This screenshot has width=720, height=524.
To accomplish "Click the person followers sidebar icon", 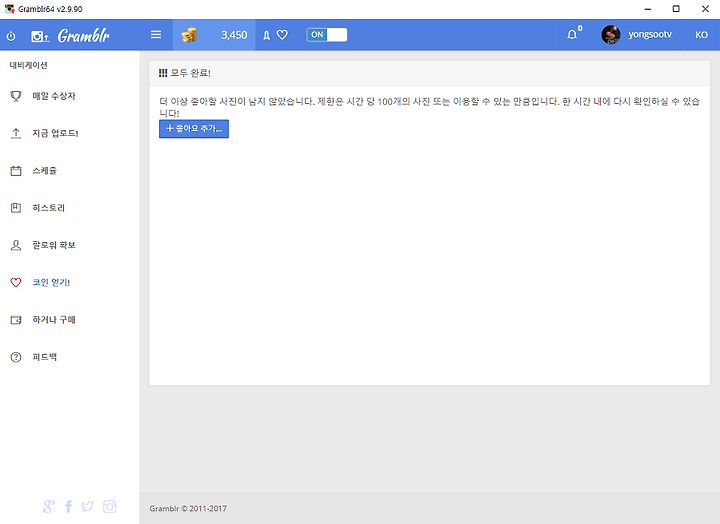I will coord(16,245).
